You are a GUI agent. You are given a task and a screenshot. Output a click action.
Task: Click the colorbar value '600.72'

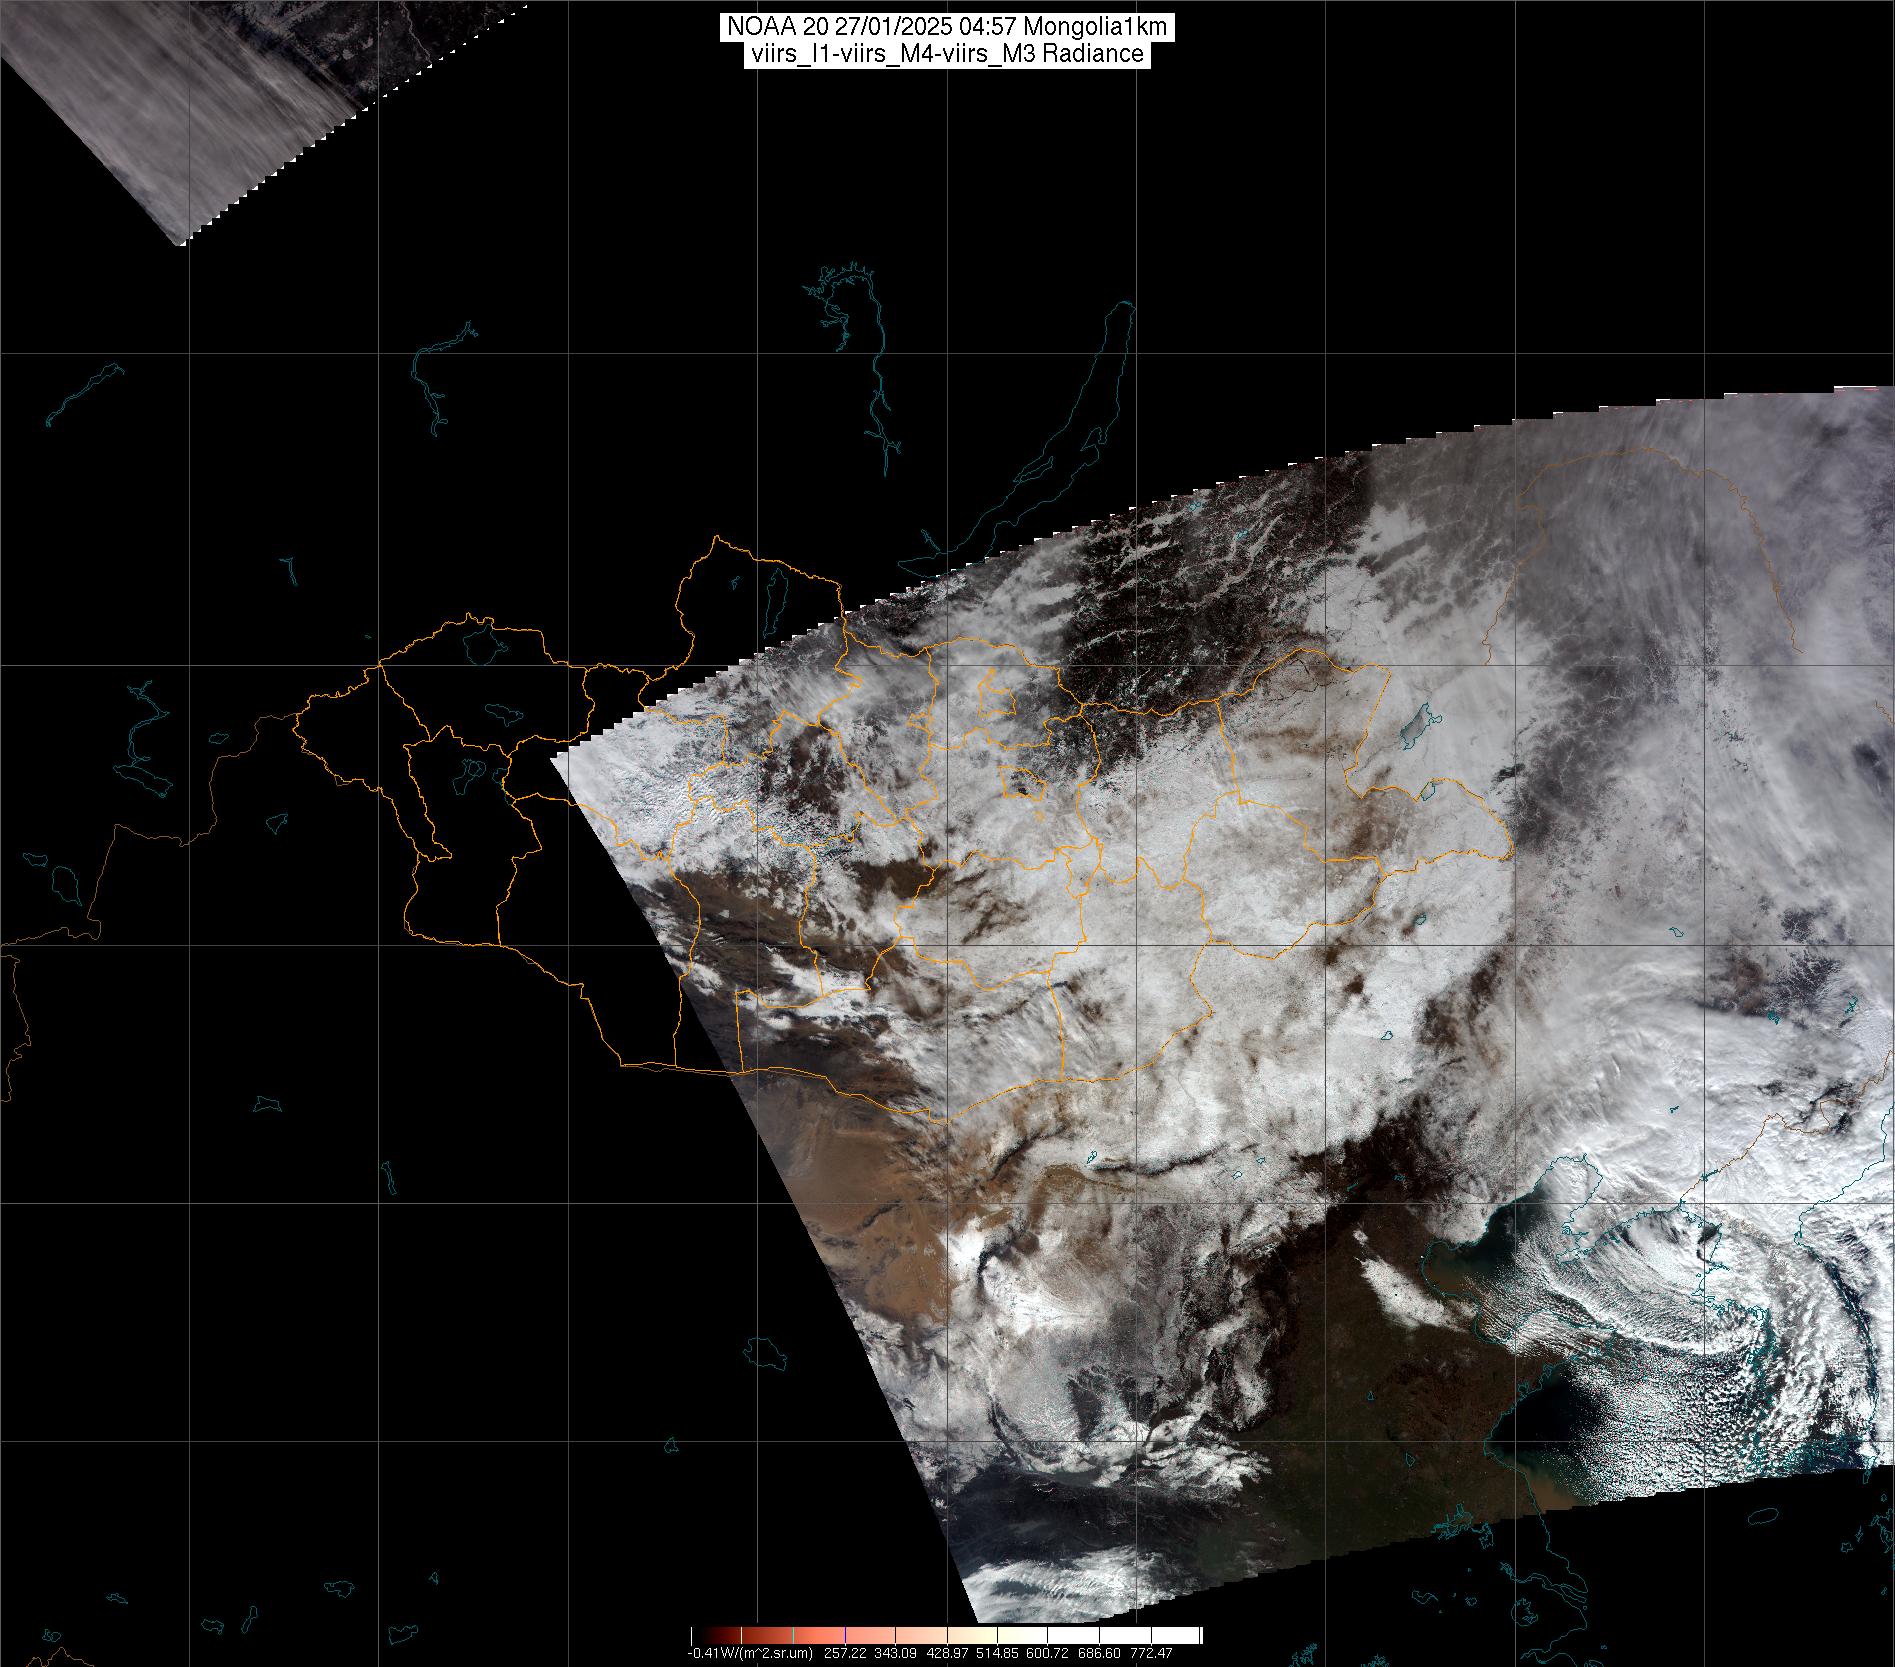tap(1047, 1653)
